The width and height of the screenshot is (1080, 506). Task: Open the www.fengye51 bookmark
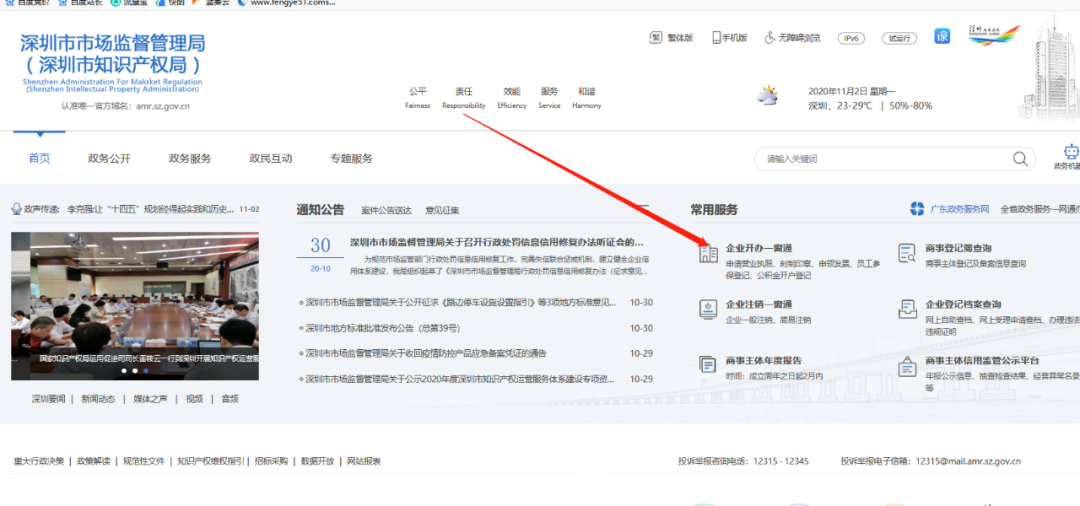click(x=287, y=3)
